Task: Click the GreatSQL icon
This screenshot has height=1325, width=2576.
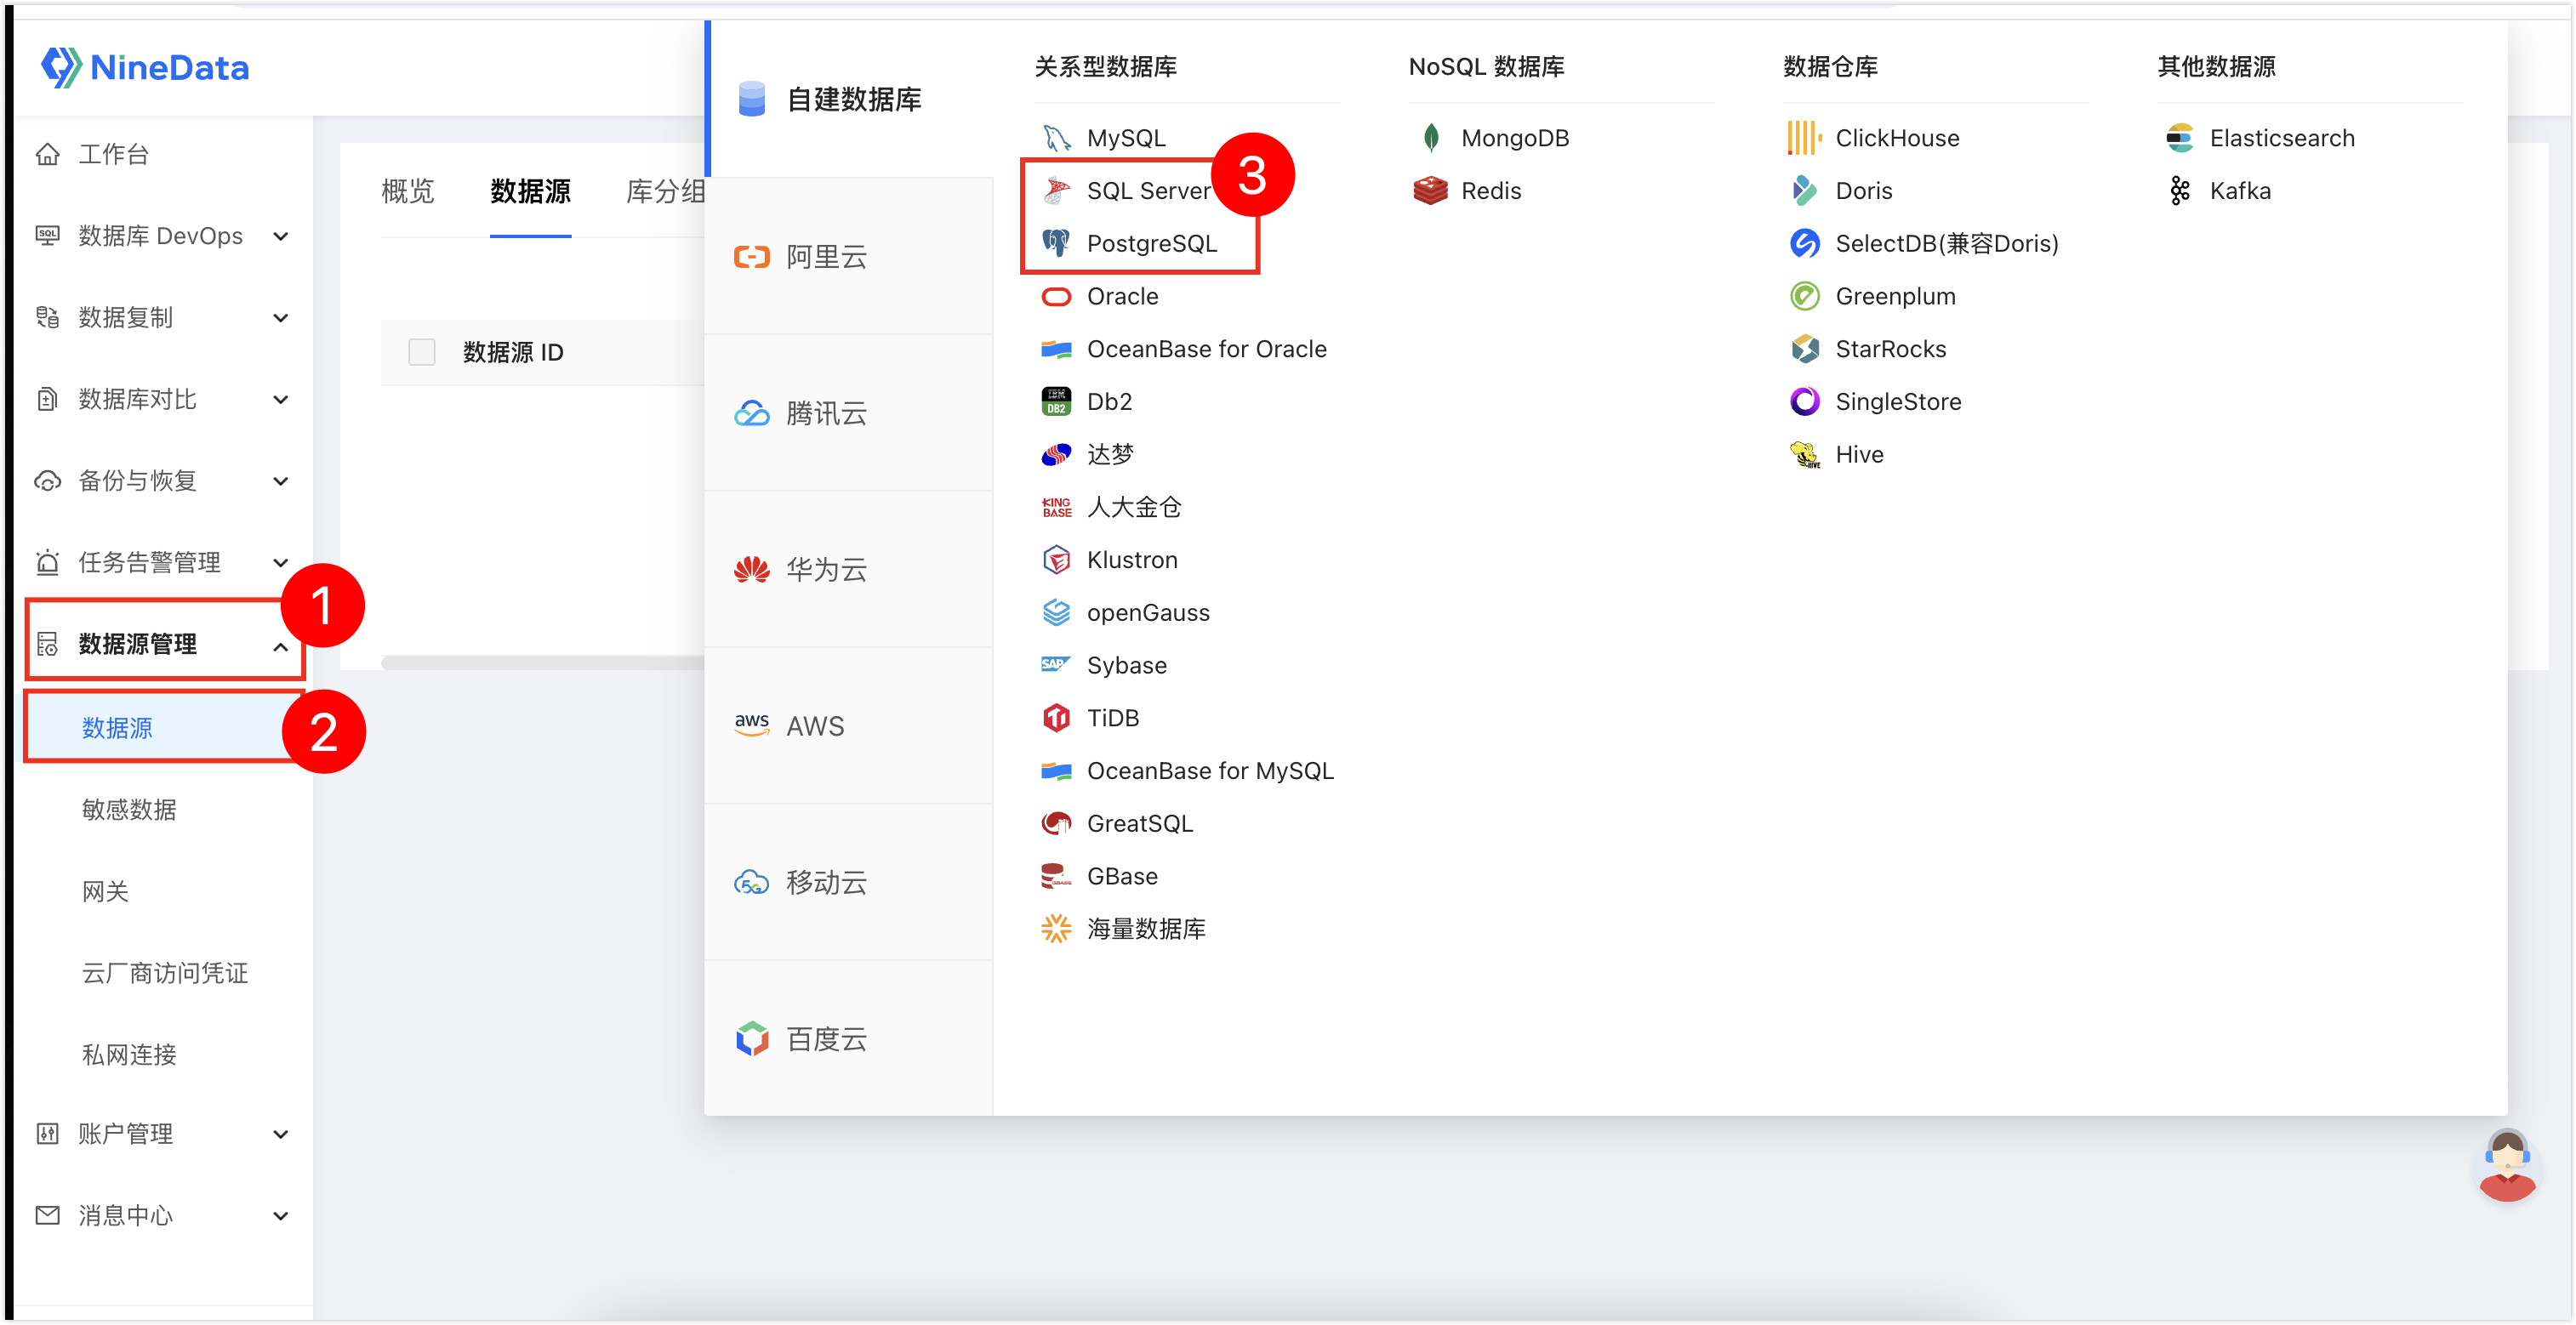Action: pyautogui.click(x=1056, y=823)
